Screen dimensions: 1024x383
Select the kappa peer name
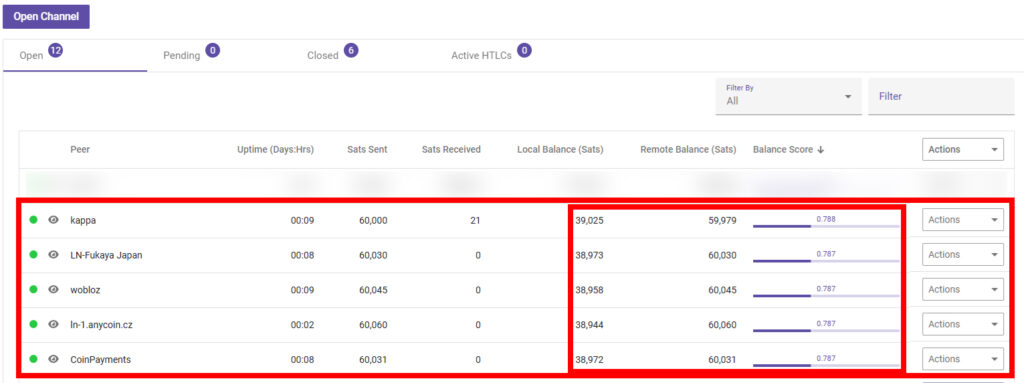pos(84,220)
